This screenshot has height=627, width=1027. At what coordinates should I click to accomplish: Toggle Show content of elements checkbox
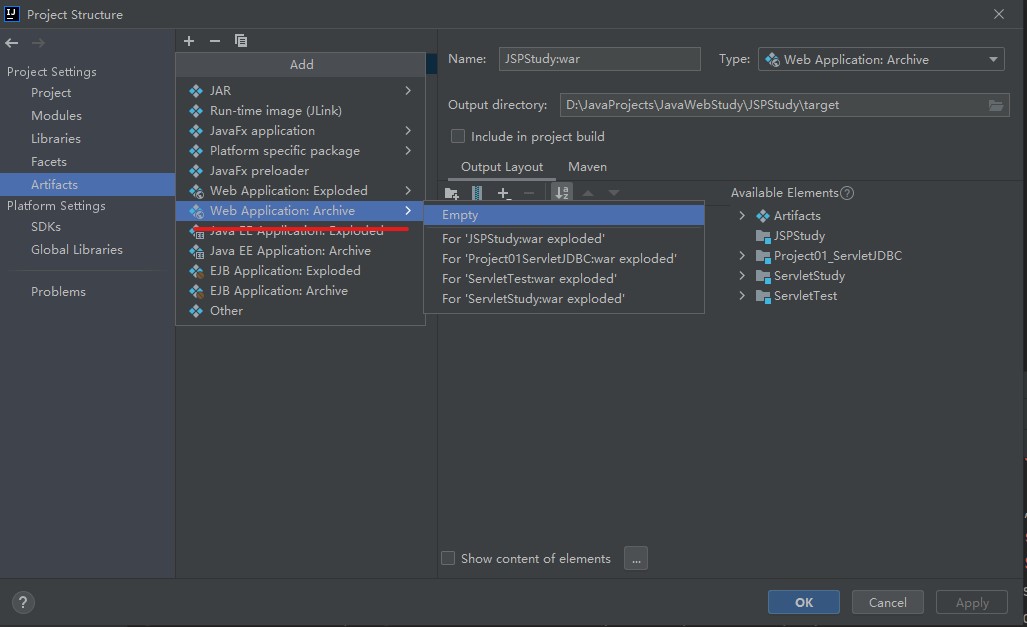point(448,558)
